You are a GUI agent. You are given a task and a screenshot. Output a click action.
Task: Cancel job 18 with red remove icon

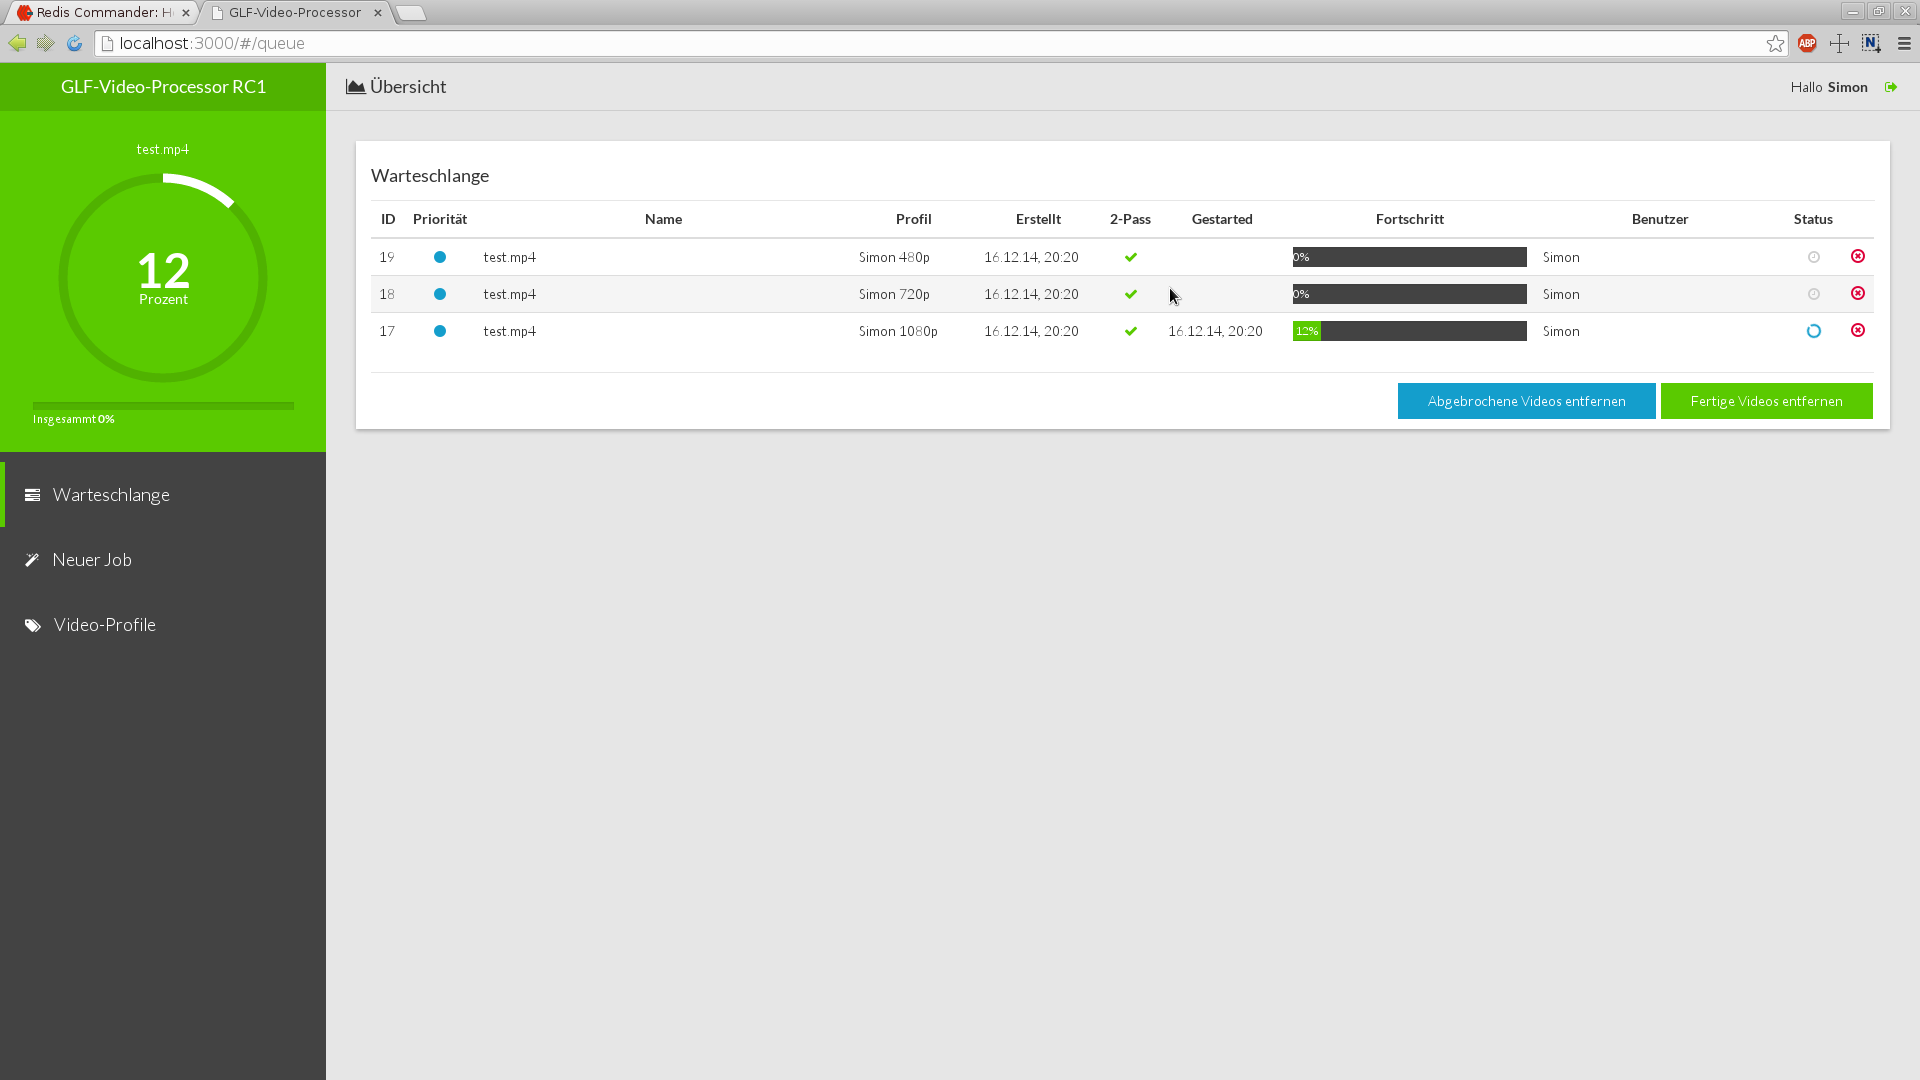(x=1858, y=293)
